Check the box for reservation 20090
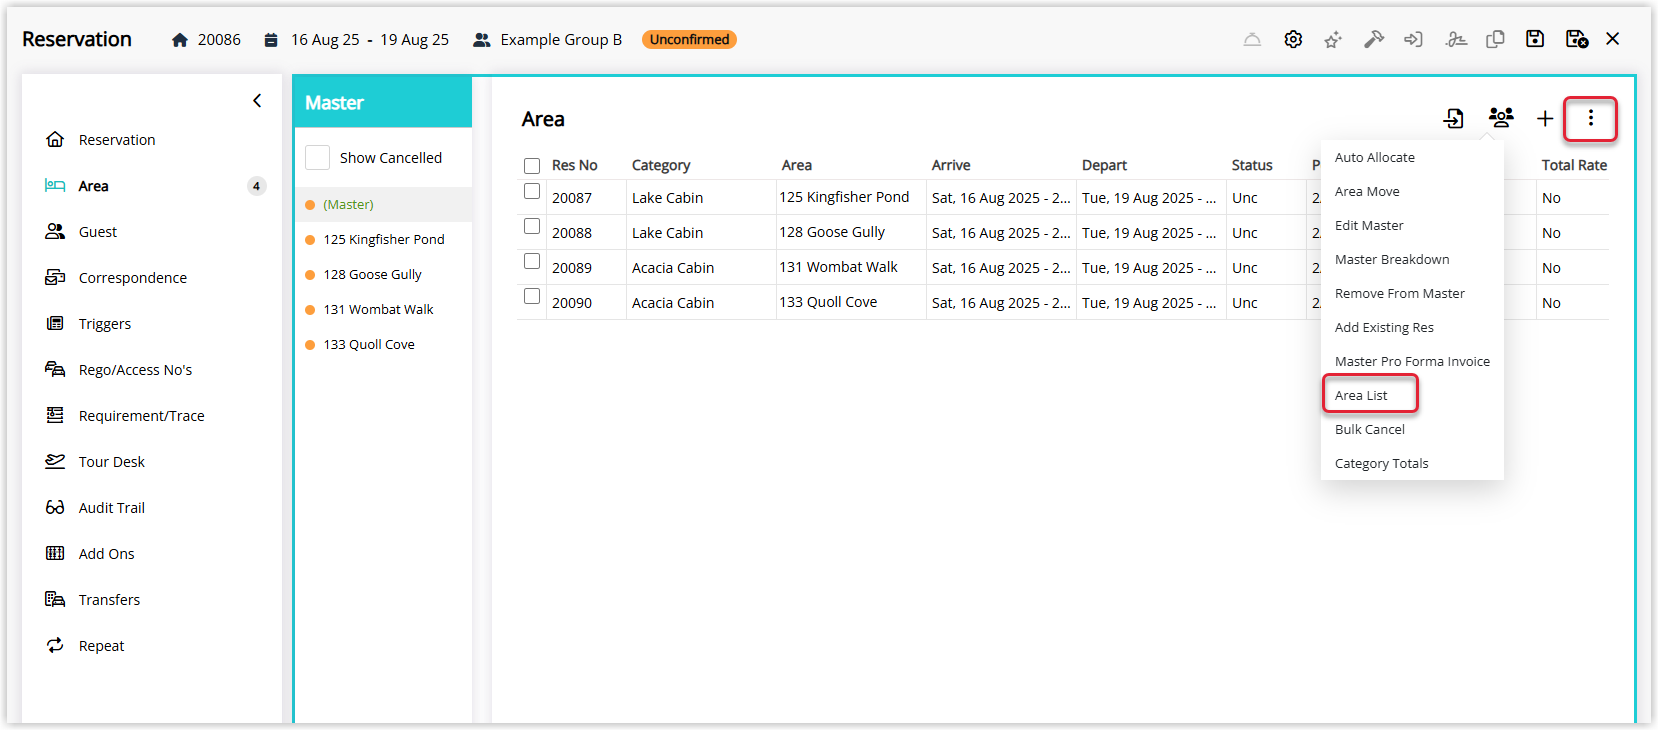This screenshot has width=1659, height=731. tap(532, 296)
